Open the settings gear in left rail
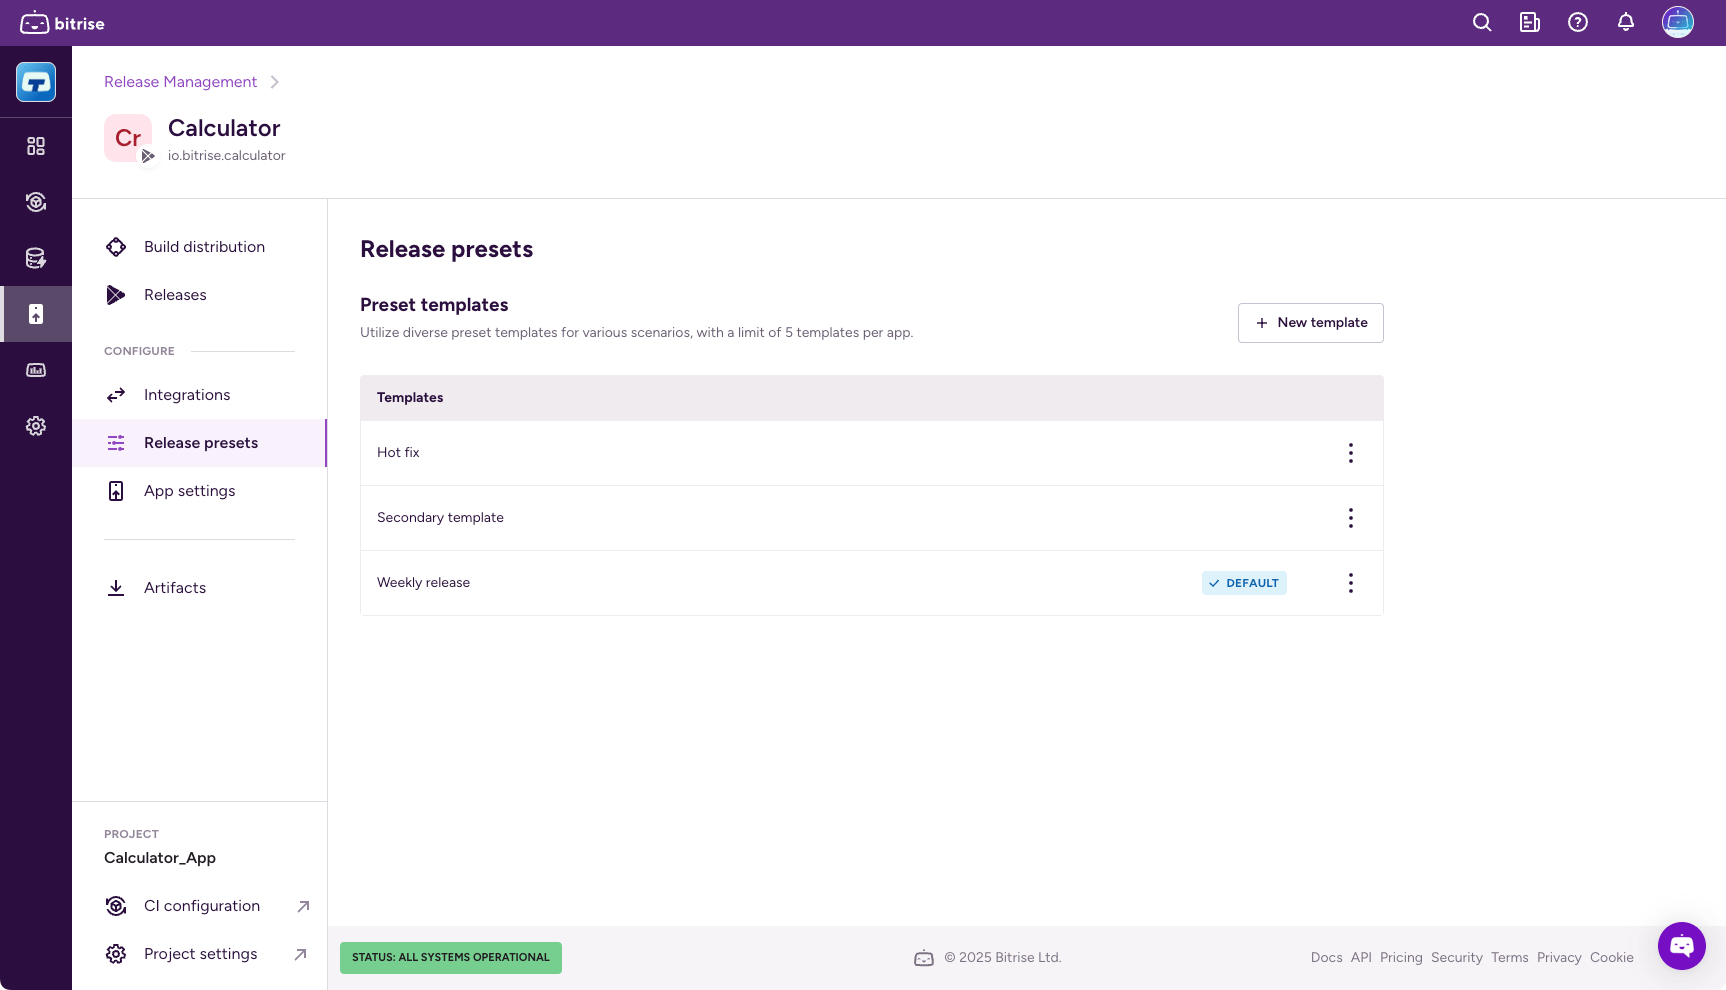1726x990 pixels. 36,426
